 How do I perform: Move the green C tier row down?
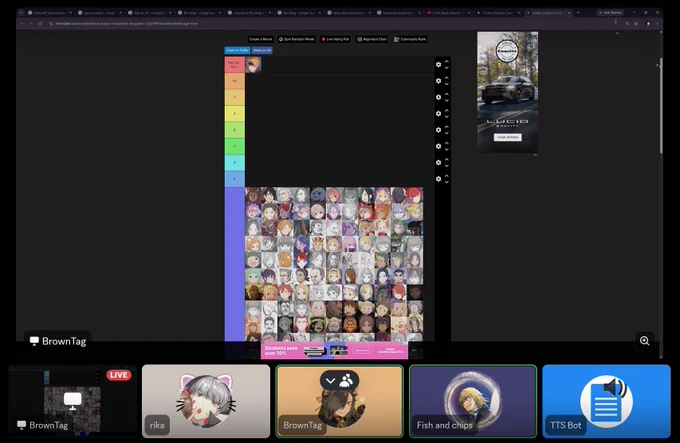click(447, 149)
